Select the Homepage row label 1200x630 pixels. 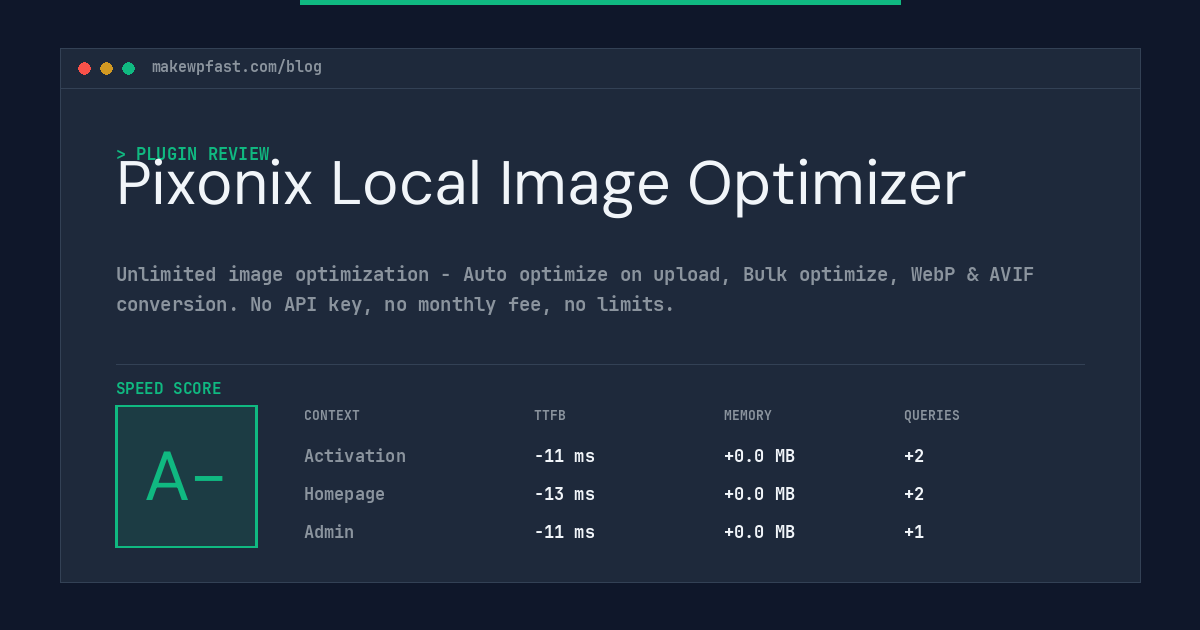coord(344,494)
